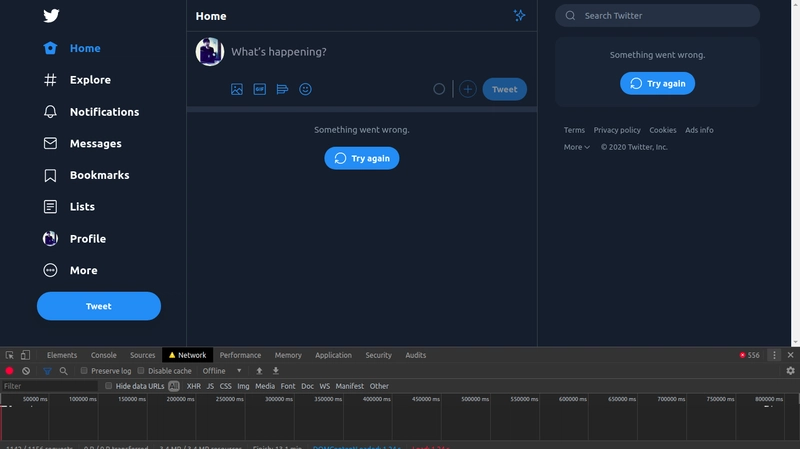This screenshot has height=449, width=800.
Task: Add a poll to the tweet
Action: pyautogui.click(x=282, y=89)
